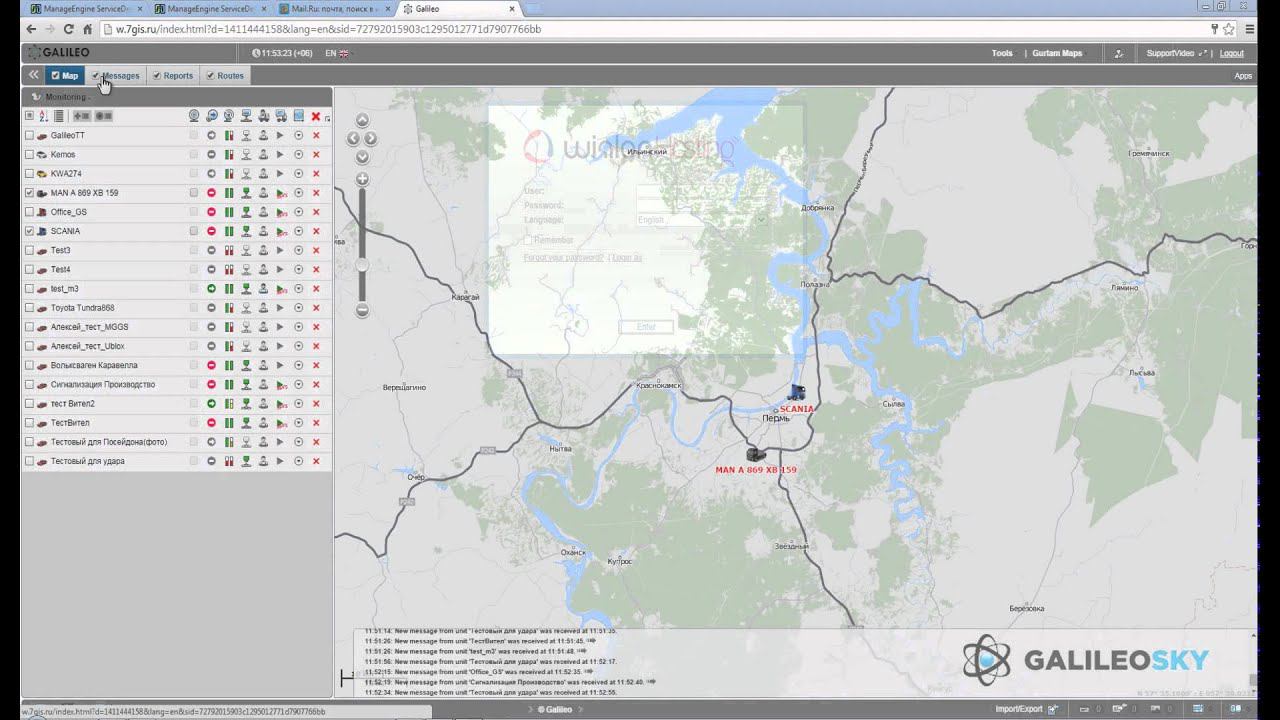
Task: Uncheck the SCANIA unit checkbox
Action: point(29,231)
